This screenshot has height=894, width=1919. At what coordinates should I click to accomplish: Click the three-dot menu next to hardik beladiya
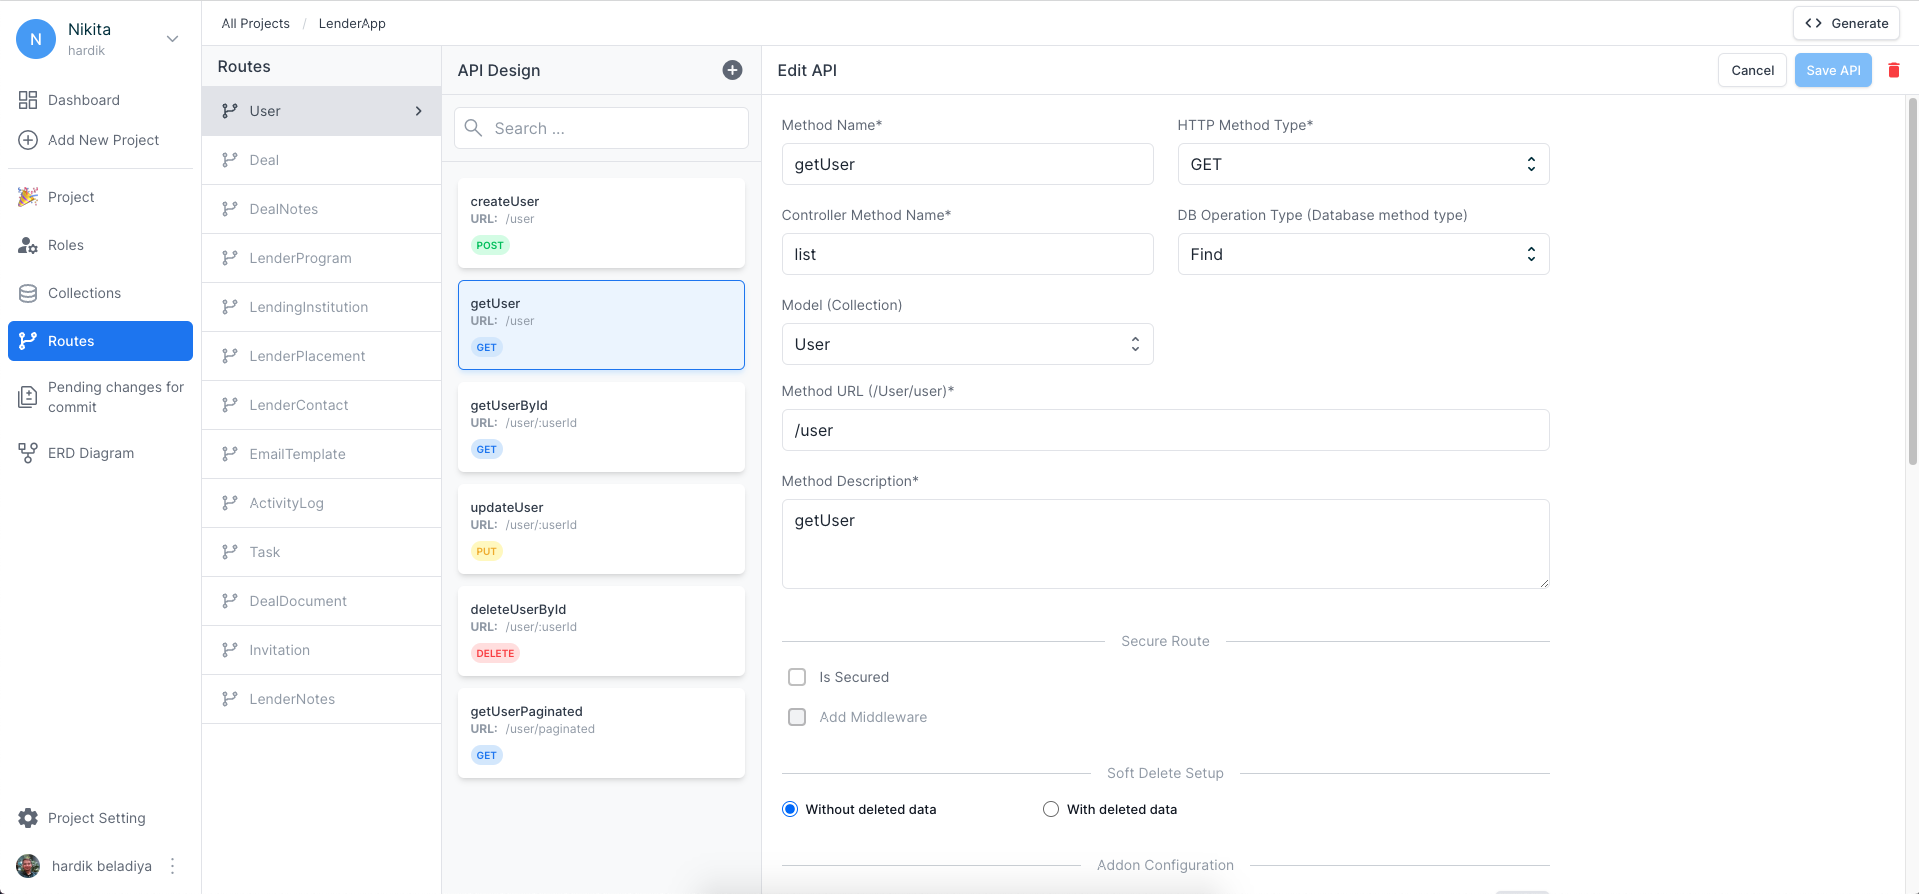[173, 866]
